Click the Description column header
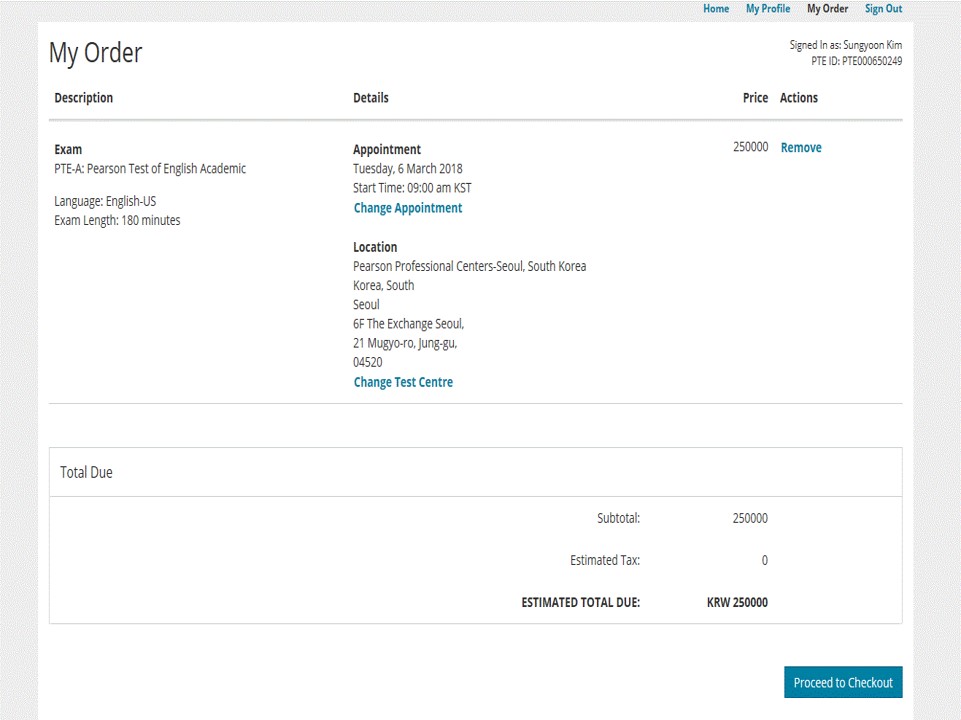The width and height of the screenshot is (961, 720). (84, 98)
